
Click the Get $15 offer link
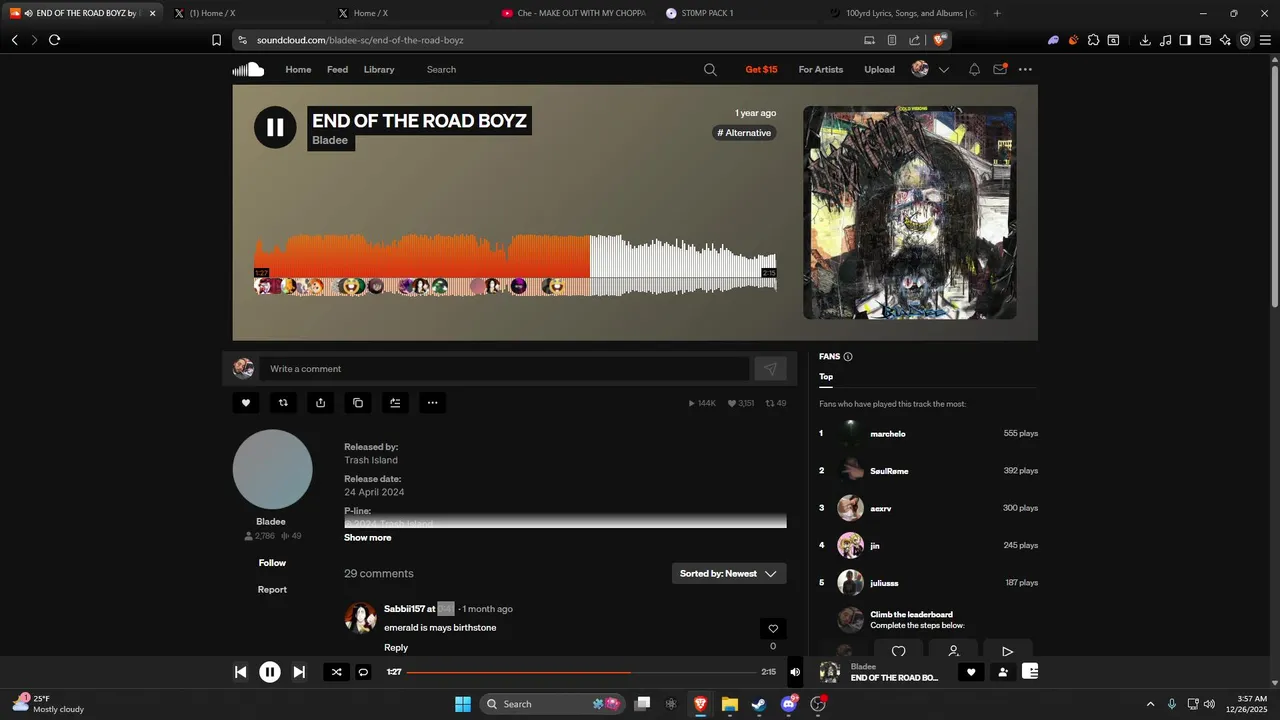[x=761, y=69]
